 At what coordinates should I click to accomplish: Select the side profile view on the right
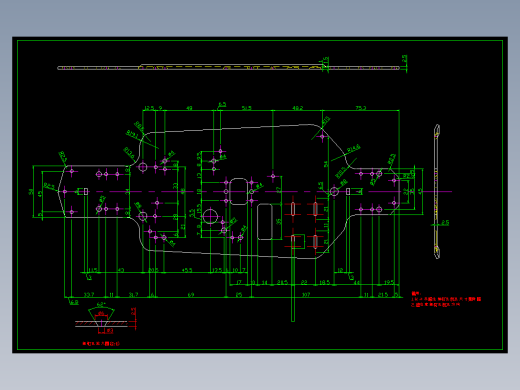437,191
